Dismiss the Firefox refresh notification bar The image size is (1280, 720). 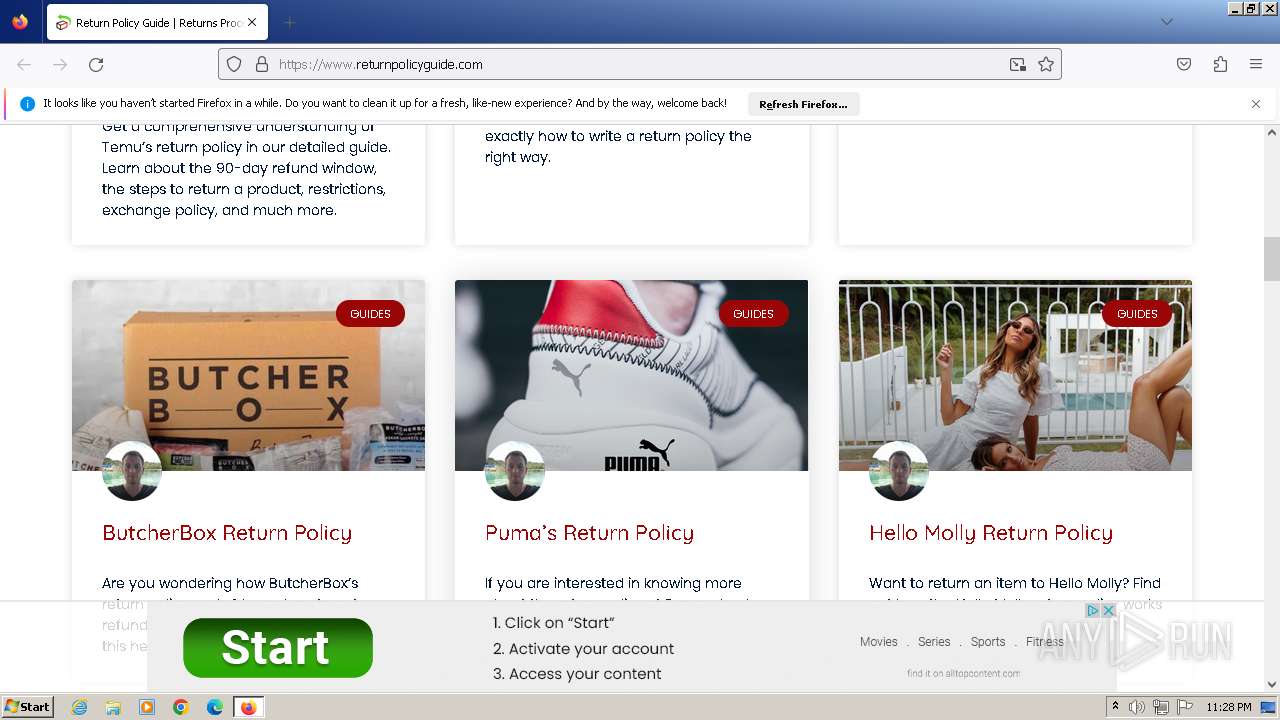[1256, 104]
